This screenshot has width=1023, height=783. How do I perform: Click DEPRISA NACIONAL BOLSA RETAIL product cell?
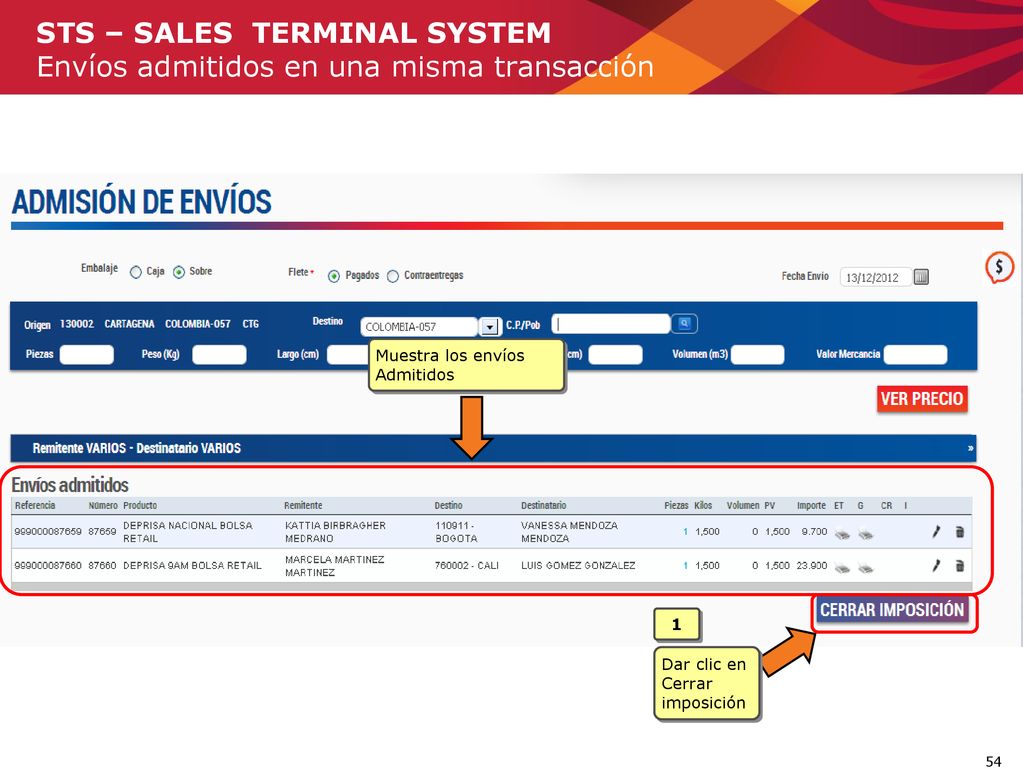click(188, 532)
